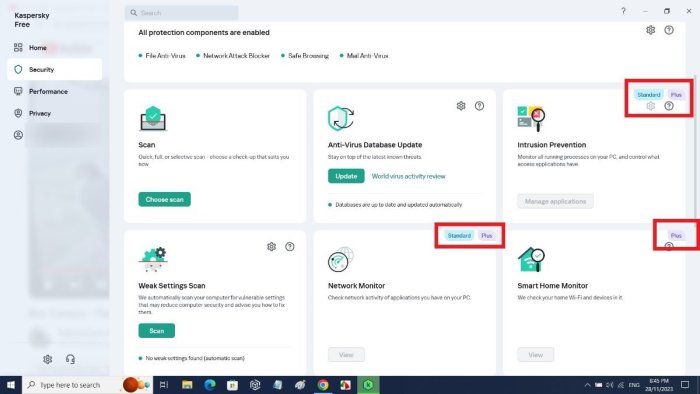Open settings gear at sidebar bottom
The image size is (700, 394).
tap(47, 359)
